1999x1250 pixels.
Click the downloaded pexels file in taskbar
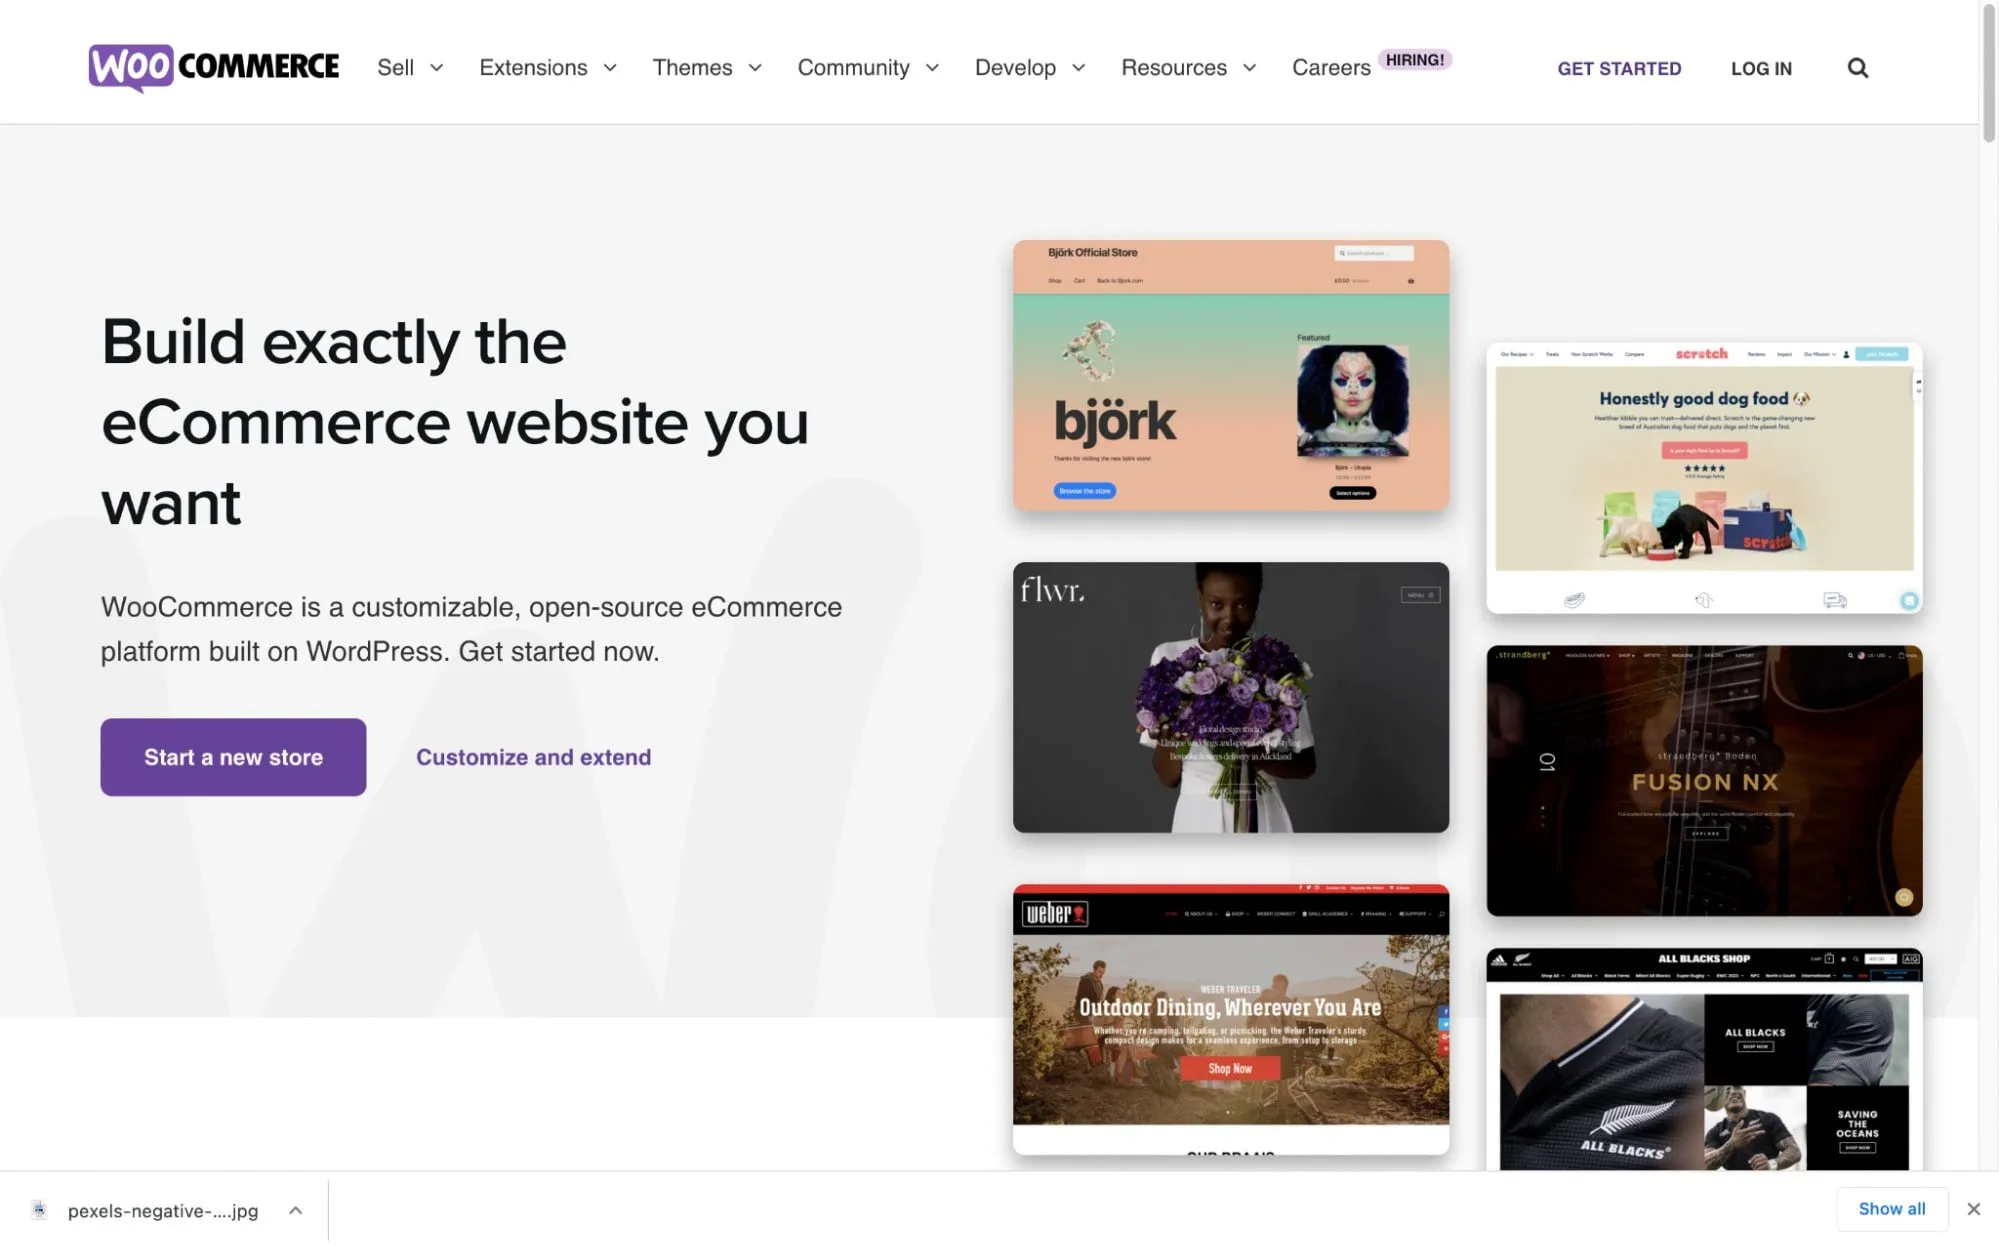point(163,1210)
